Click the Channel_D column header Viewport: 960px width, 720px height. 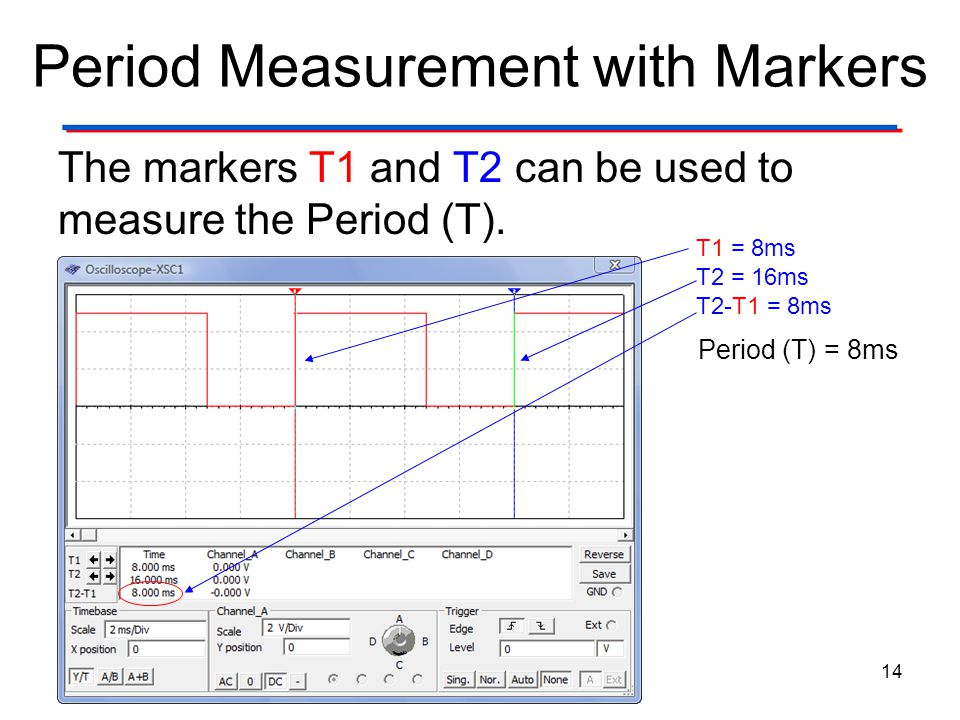[467, 554]
